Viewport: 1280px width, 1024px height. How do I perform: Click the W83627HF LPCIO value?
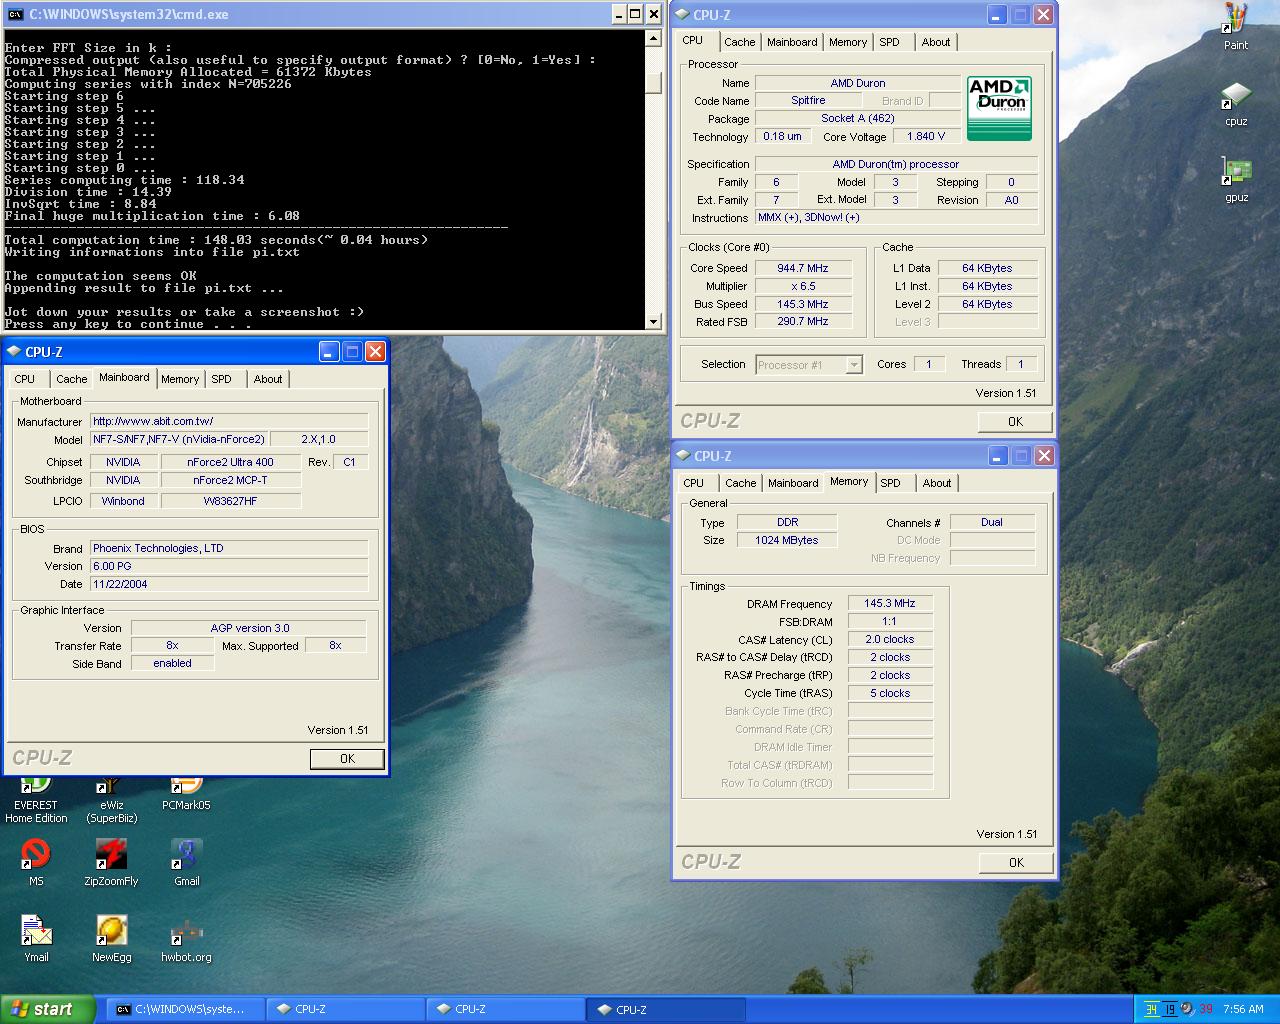click(230, 501)
